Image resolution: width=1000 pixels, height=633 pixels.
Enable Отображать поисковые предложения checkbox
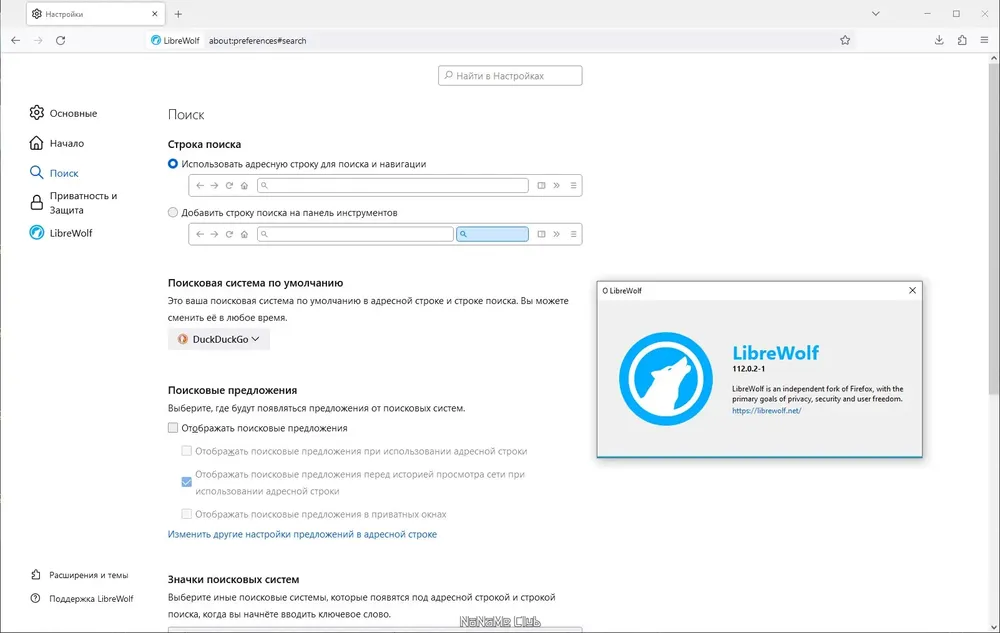pos(173,428)
